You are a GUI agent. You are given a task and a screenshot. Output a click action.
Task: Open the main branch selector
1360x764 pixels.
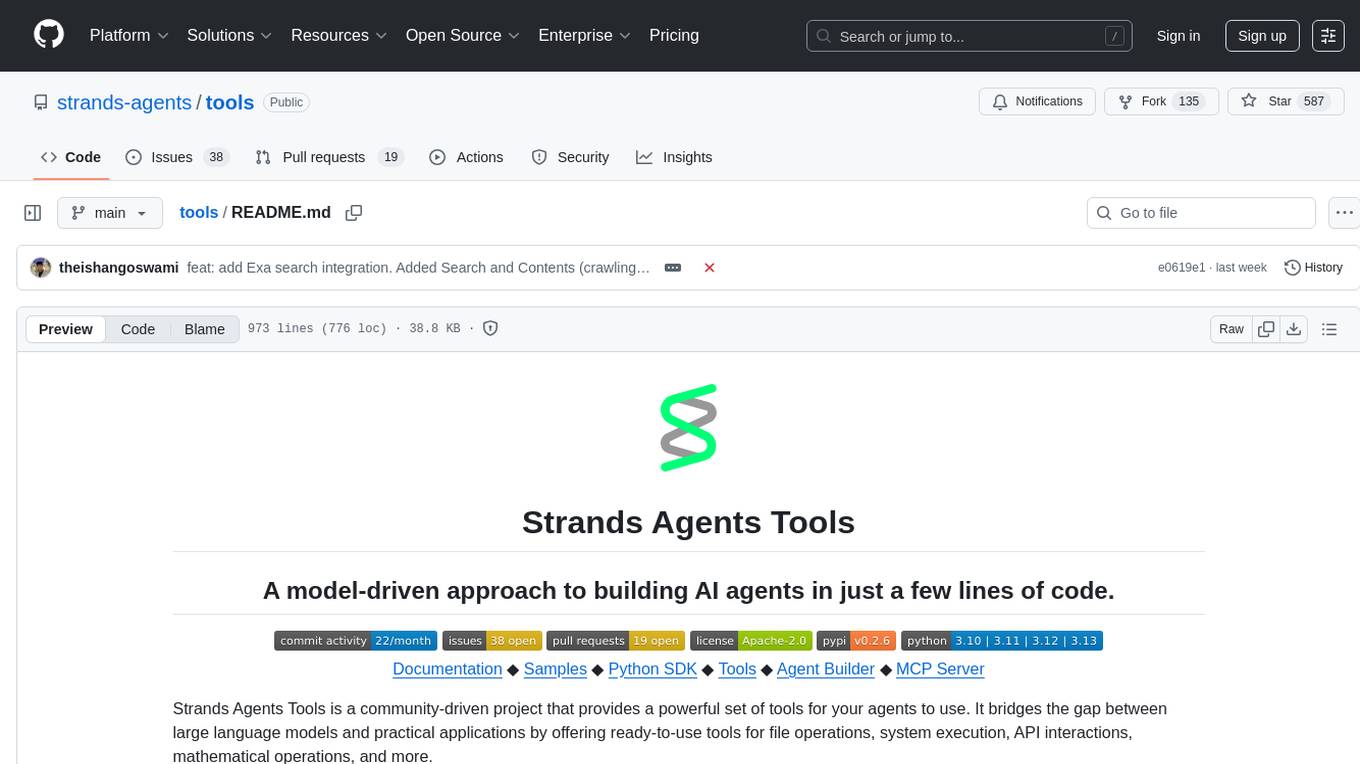click(x=109, y=213)
